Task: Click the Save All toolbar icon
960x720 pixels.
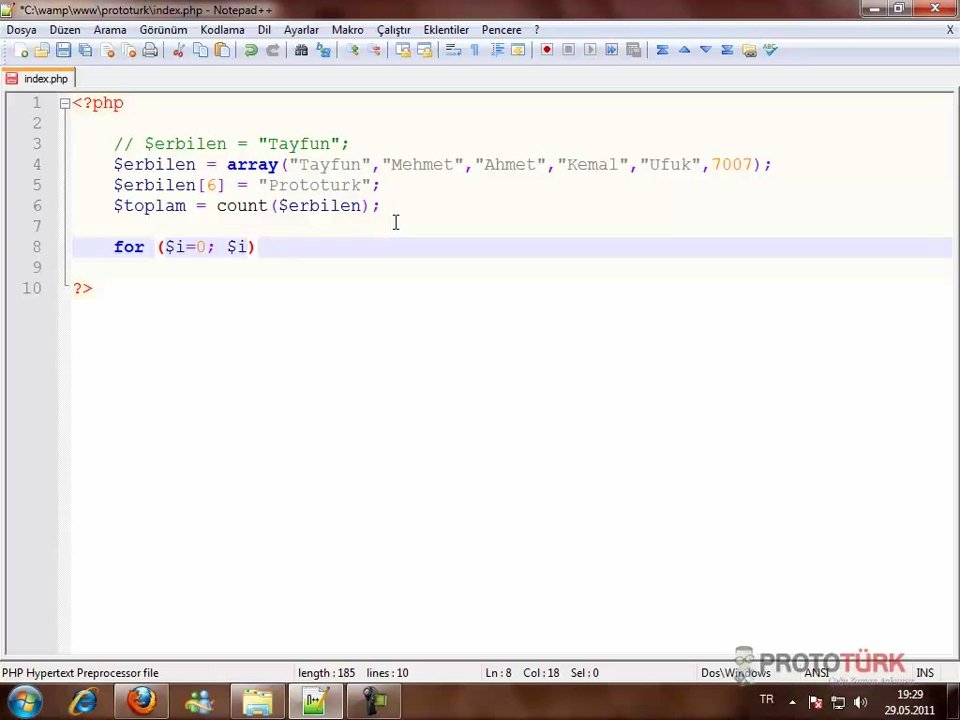Action: 86,50
